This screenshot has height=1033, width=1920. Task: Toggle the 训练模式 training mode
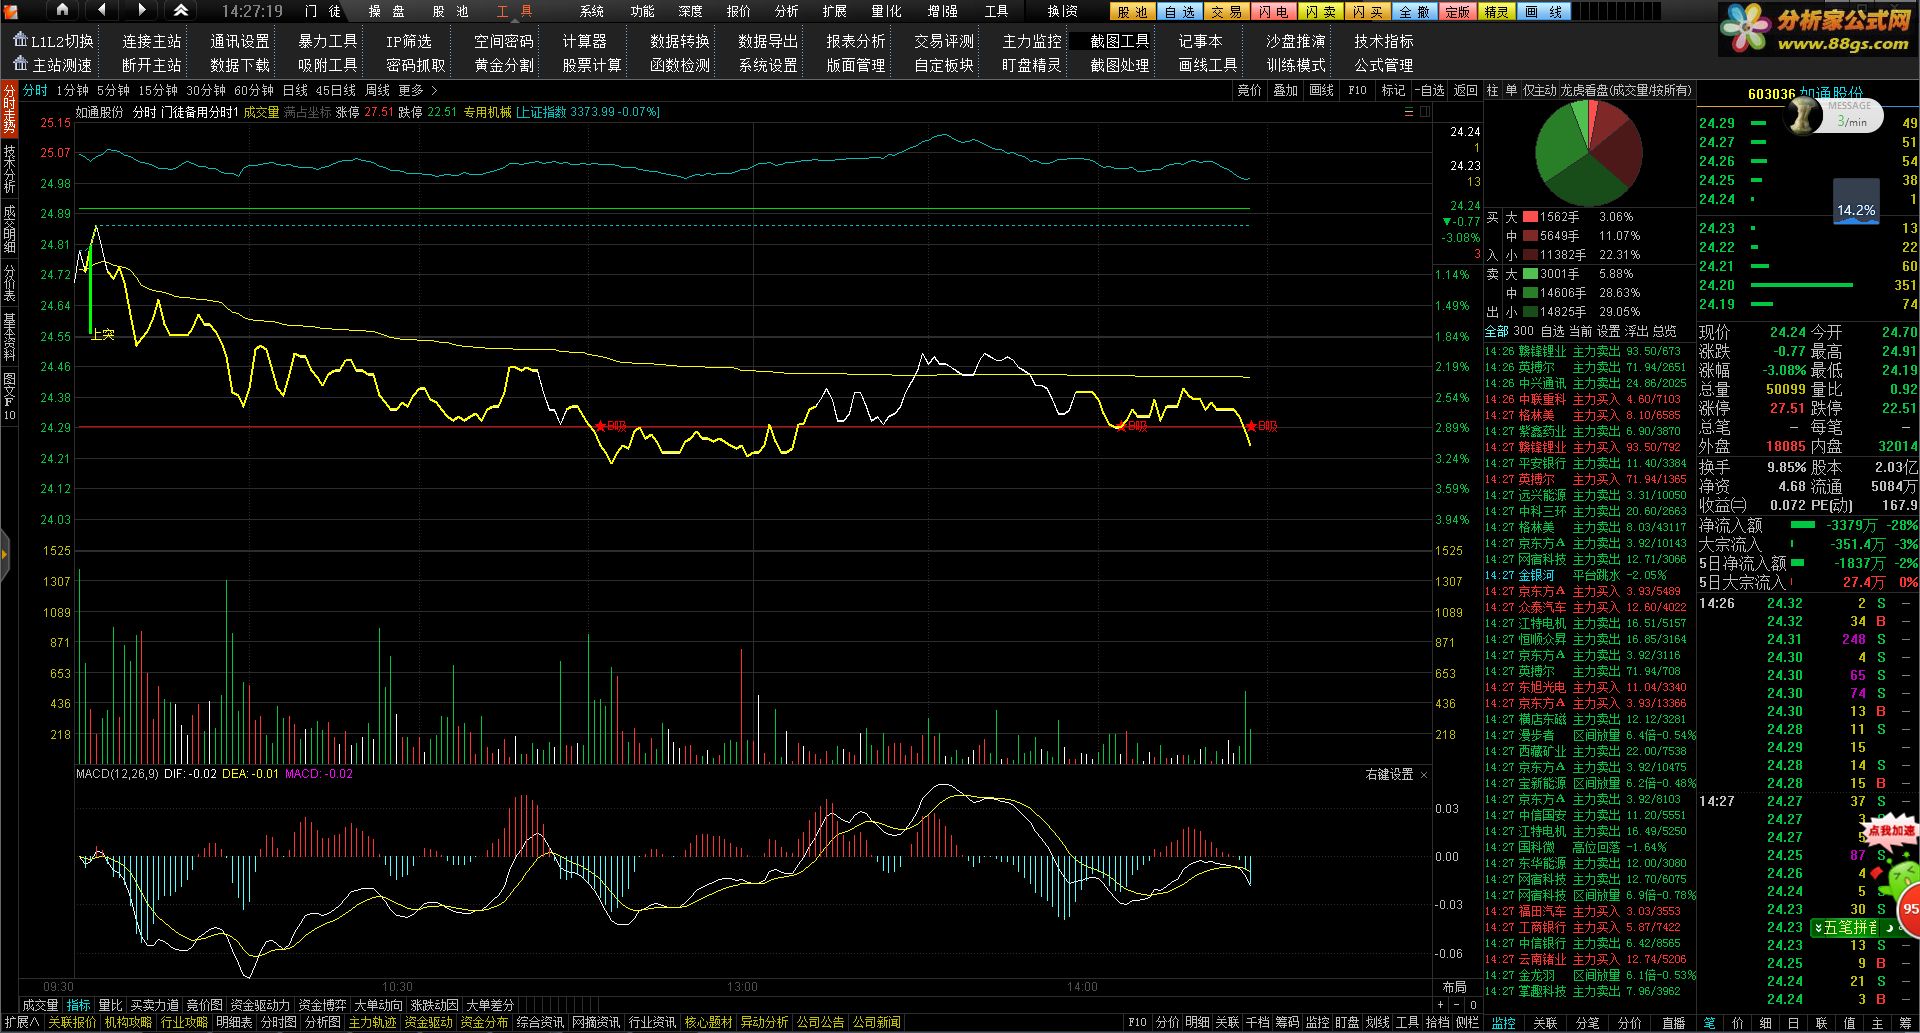click(1295, 65)
